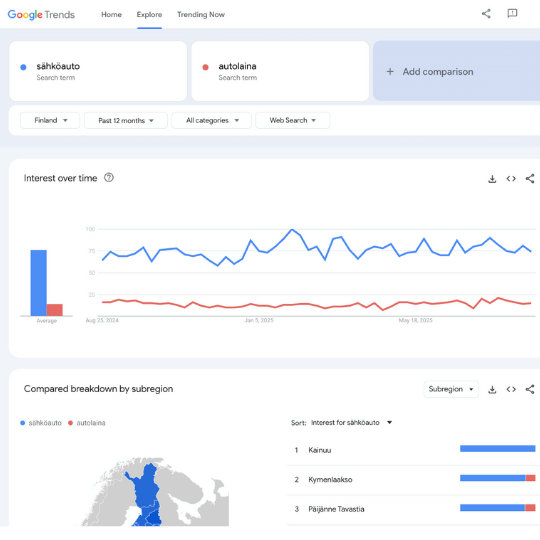Download Interest over time data as CSV

coord(492,179)
